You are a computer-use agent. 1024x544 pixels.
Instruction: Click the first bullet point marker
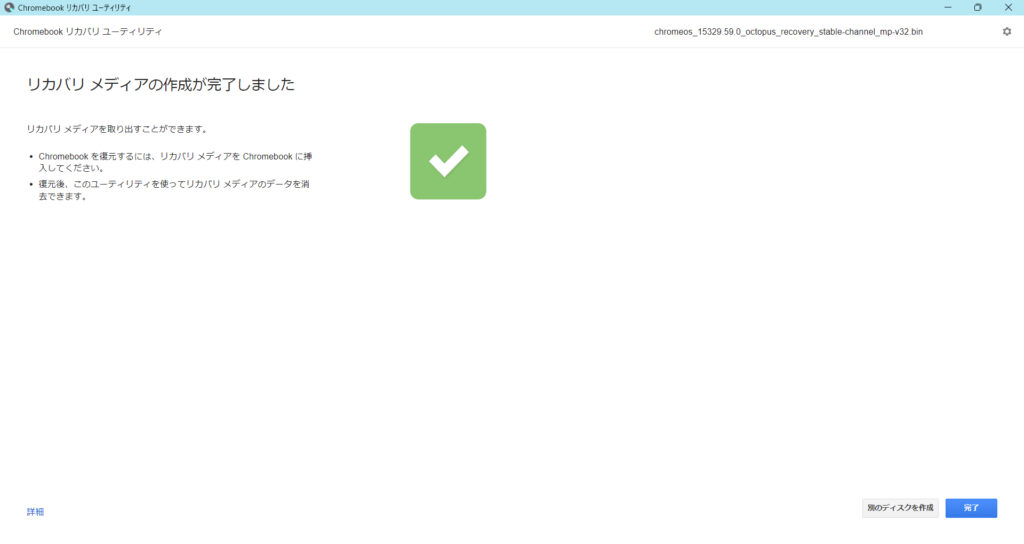[32, 157]
